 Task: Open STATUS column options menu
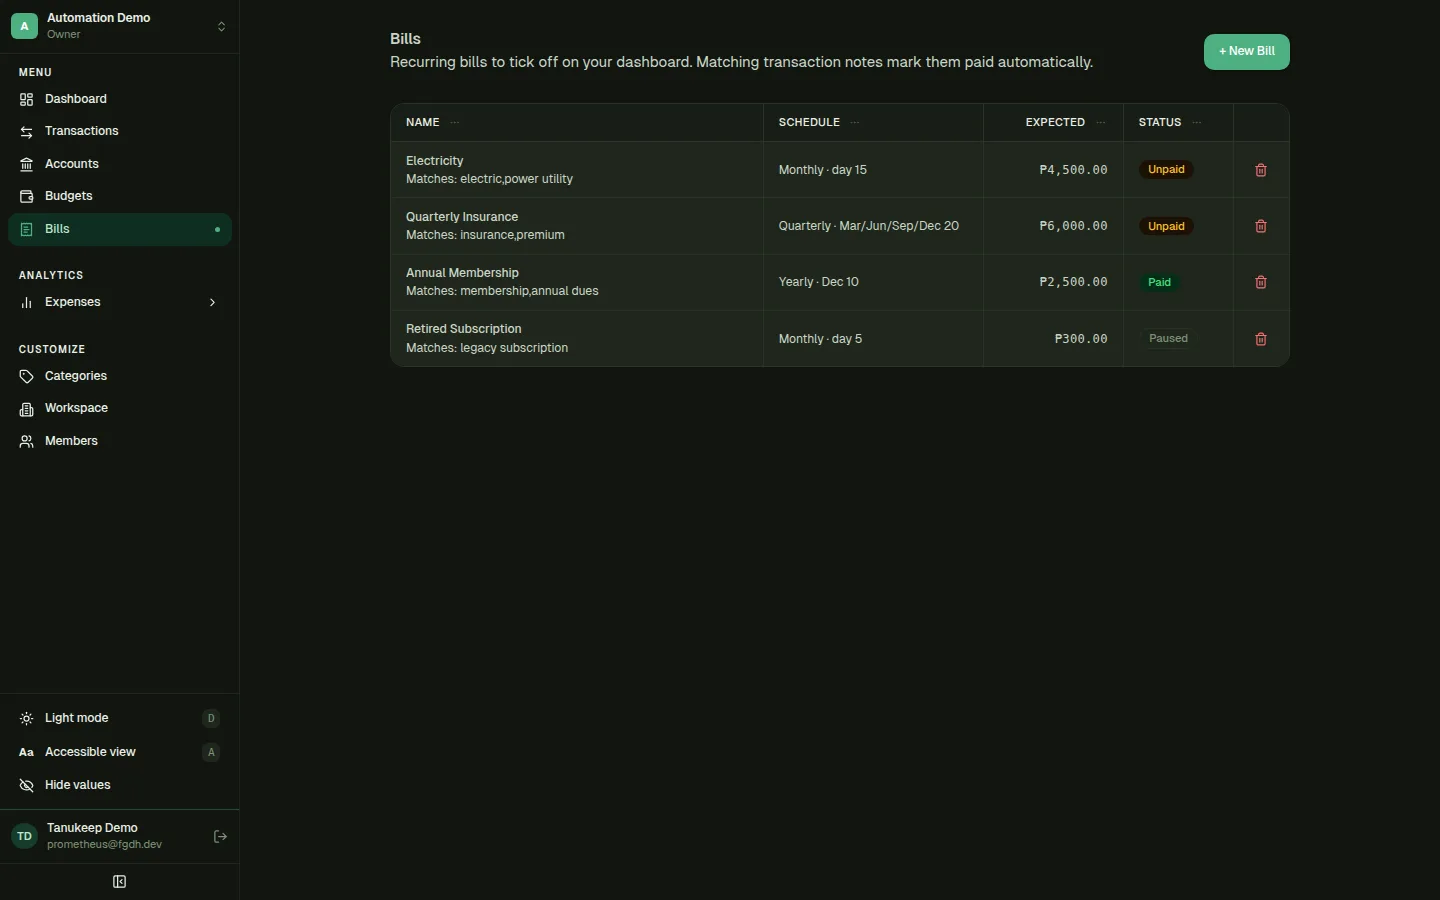coord(1197,123)
